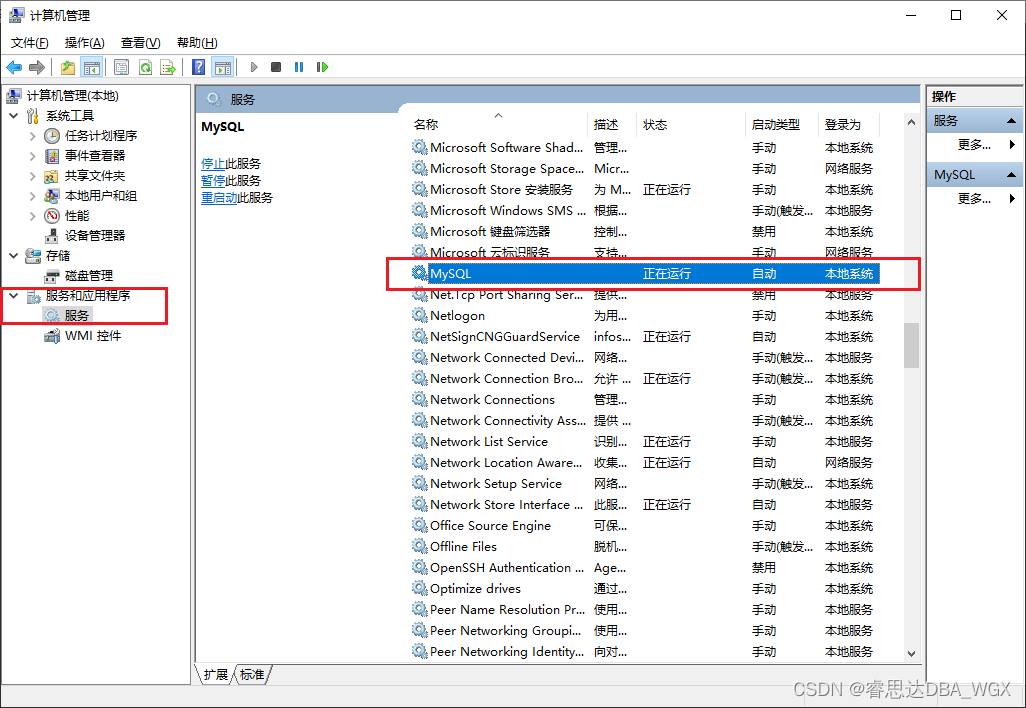
Task: Open the 文件(F) menu
Action: tap(29, 43)
